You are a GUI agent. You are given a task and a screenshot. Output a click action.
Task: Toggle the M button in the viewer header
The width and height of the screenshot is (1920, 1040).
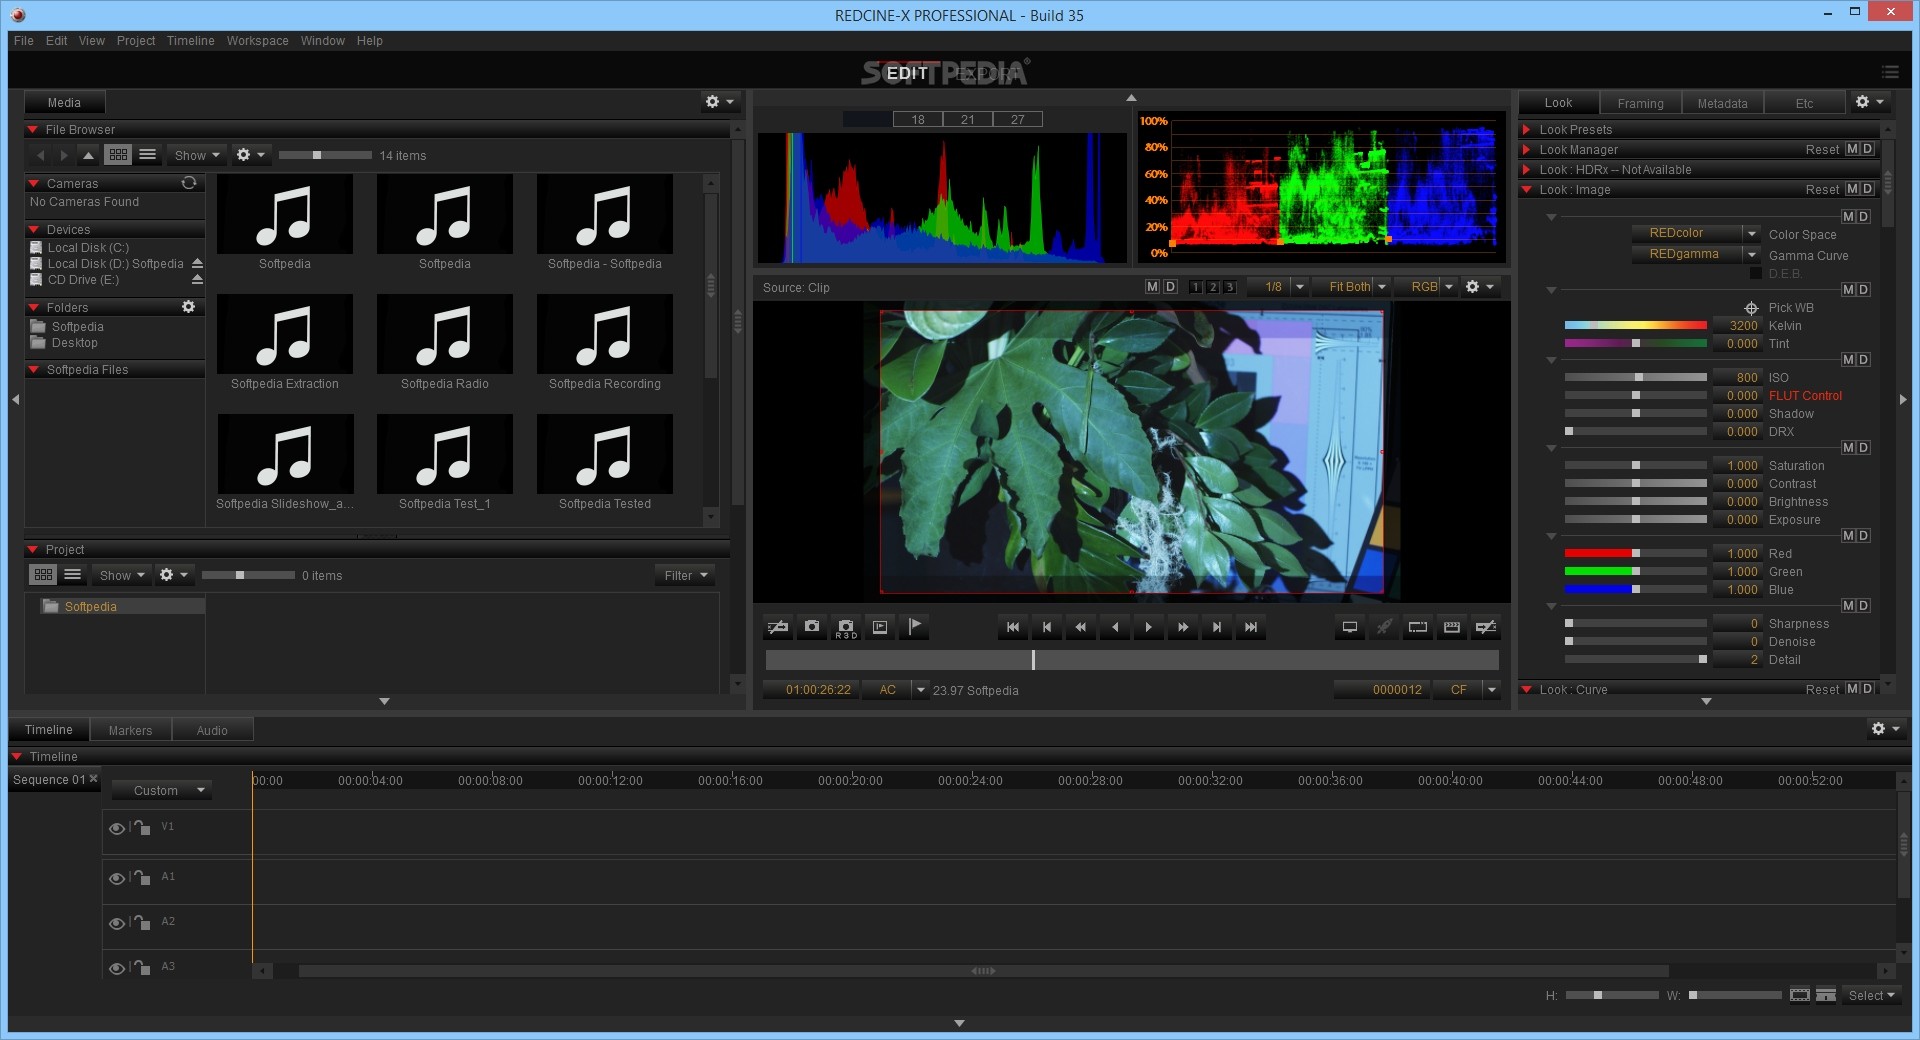click(x=1152, y=287)
